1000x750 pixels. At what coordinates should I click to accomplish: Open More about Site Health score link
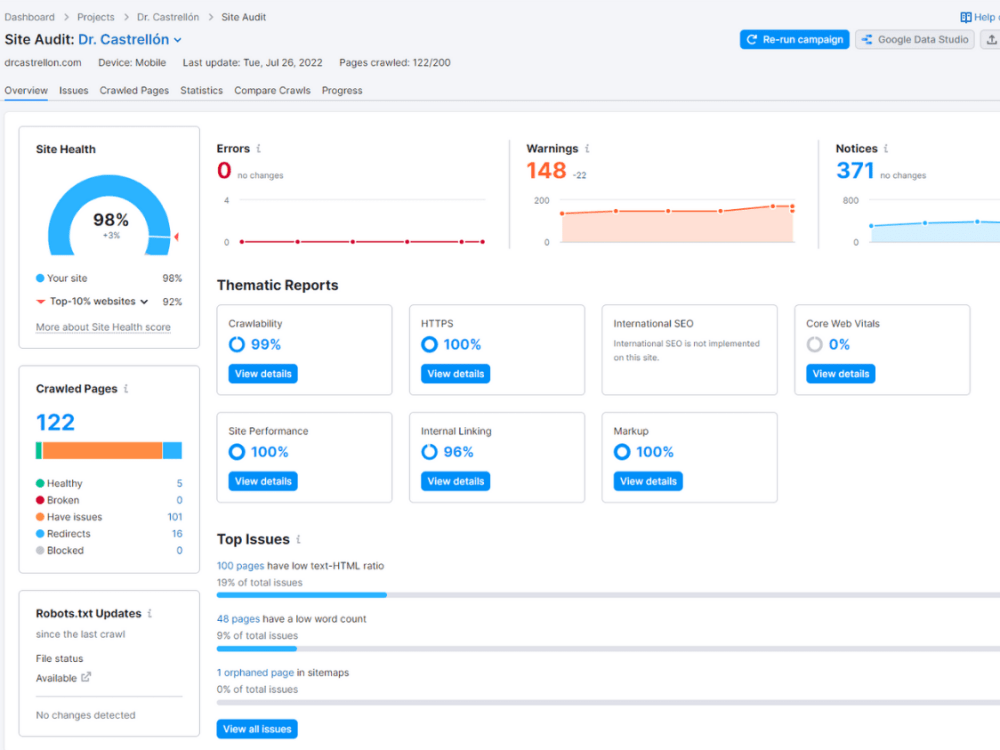click(x=103, y=327)
